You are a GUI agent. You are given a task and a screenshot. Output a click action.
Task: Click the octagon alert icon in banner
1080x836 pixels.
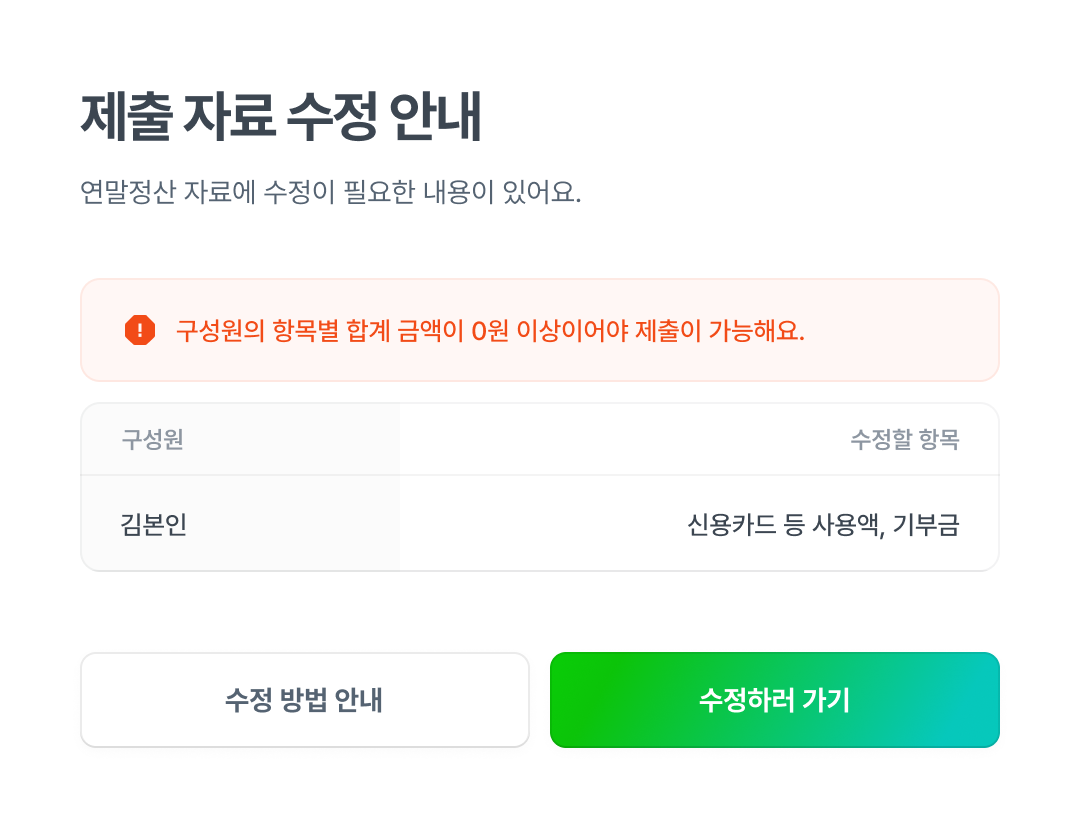pos(140,330)
